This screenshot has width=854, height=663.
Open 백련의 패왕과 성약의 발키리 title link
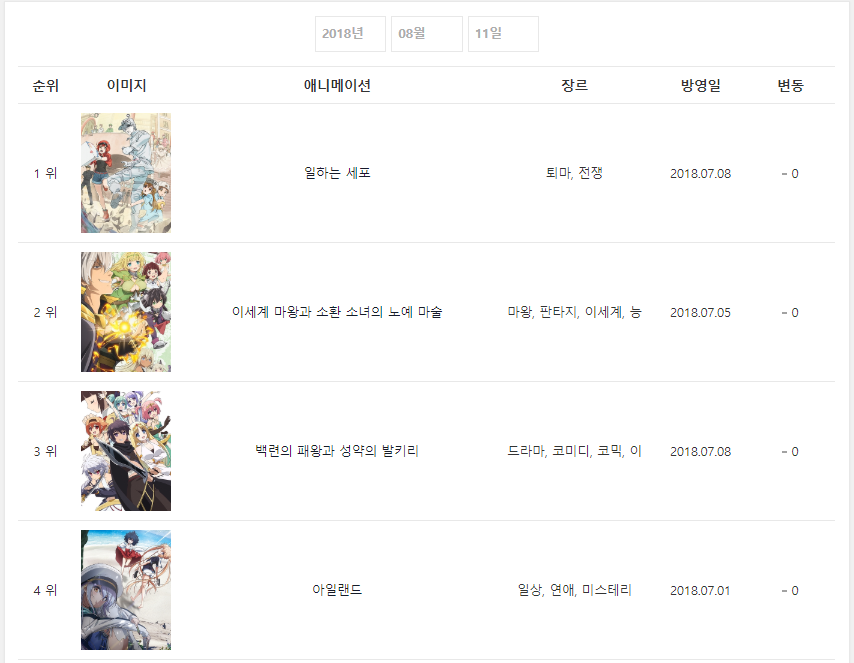337,451
